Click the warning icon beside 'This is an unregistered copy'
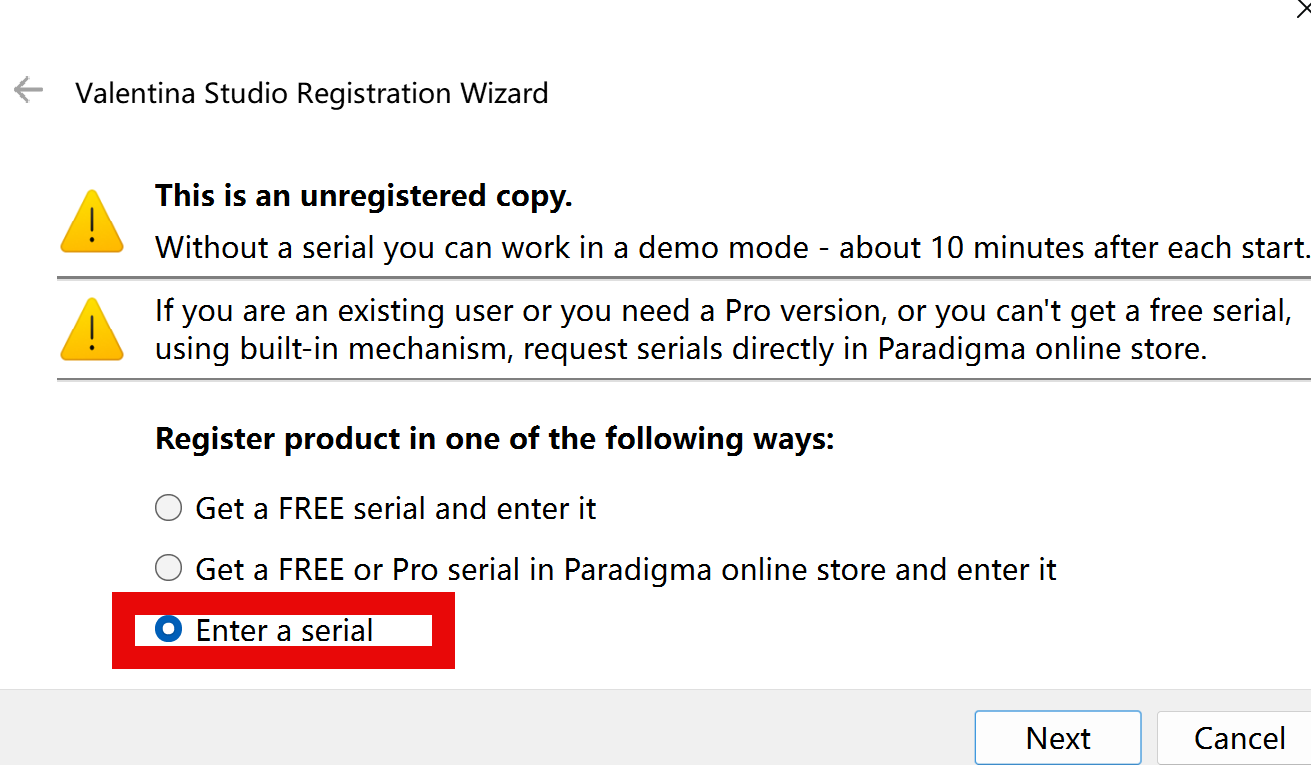Screen dimensions: 1311x765 (92, 221)
